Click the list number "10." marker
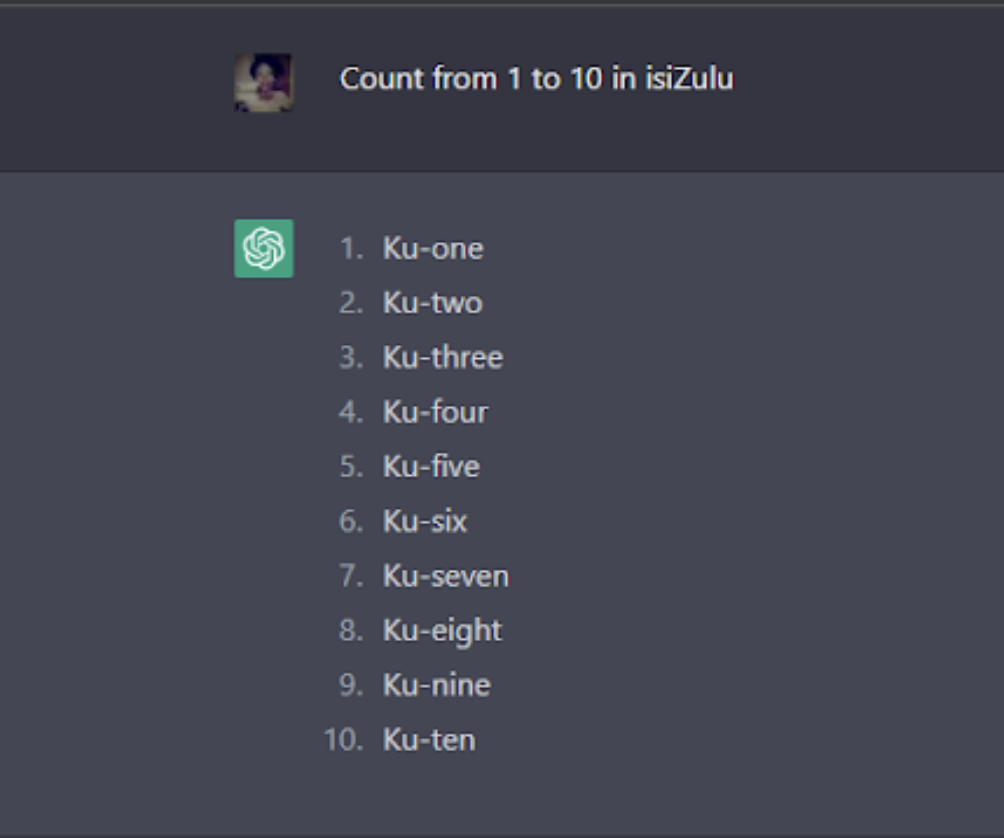Image resolution: width=1004 pixels, height=838 pixels. point(343,740)
